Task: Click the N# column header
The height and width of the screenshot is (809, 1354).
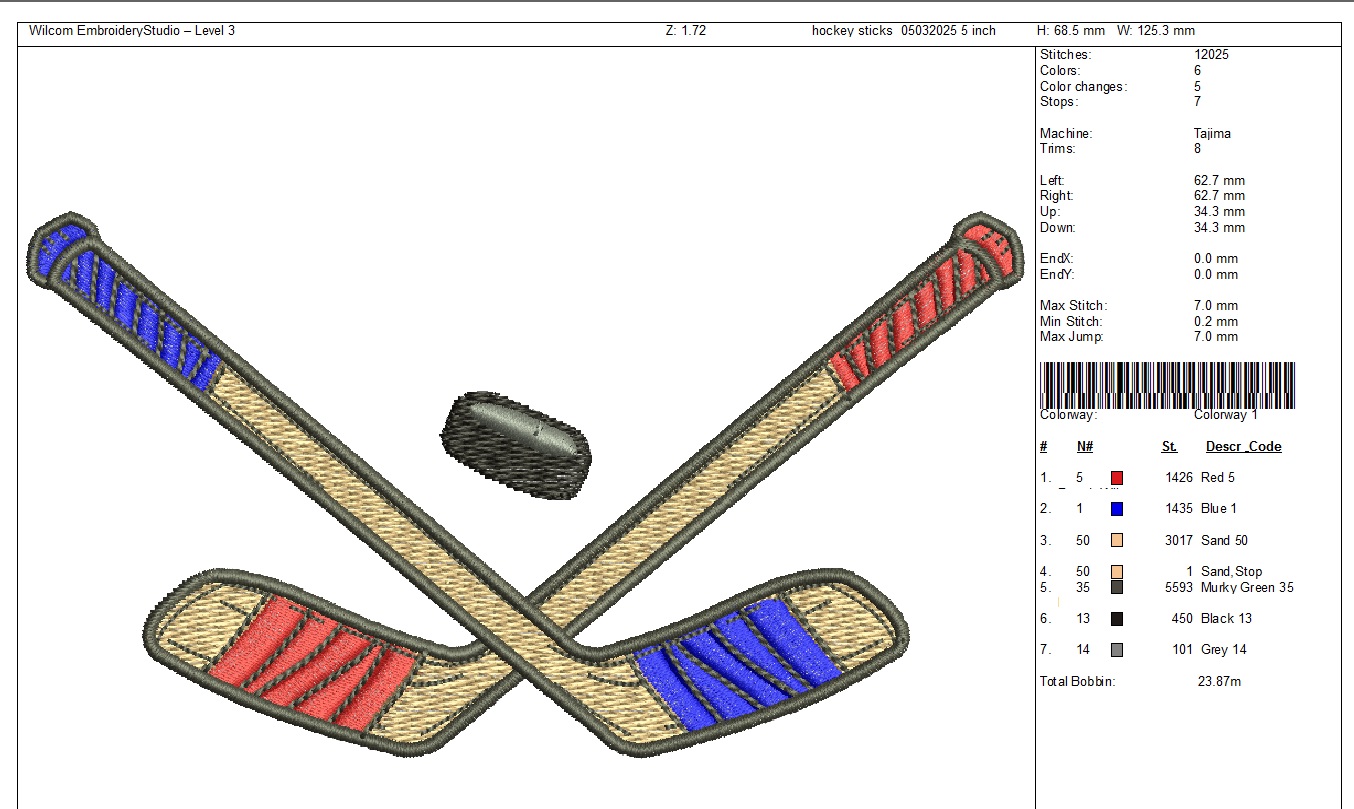Action: point(1085,447)
